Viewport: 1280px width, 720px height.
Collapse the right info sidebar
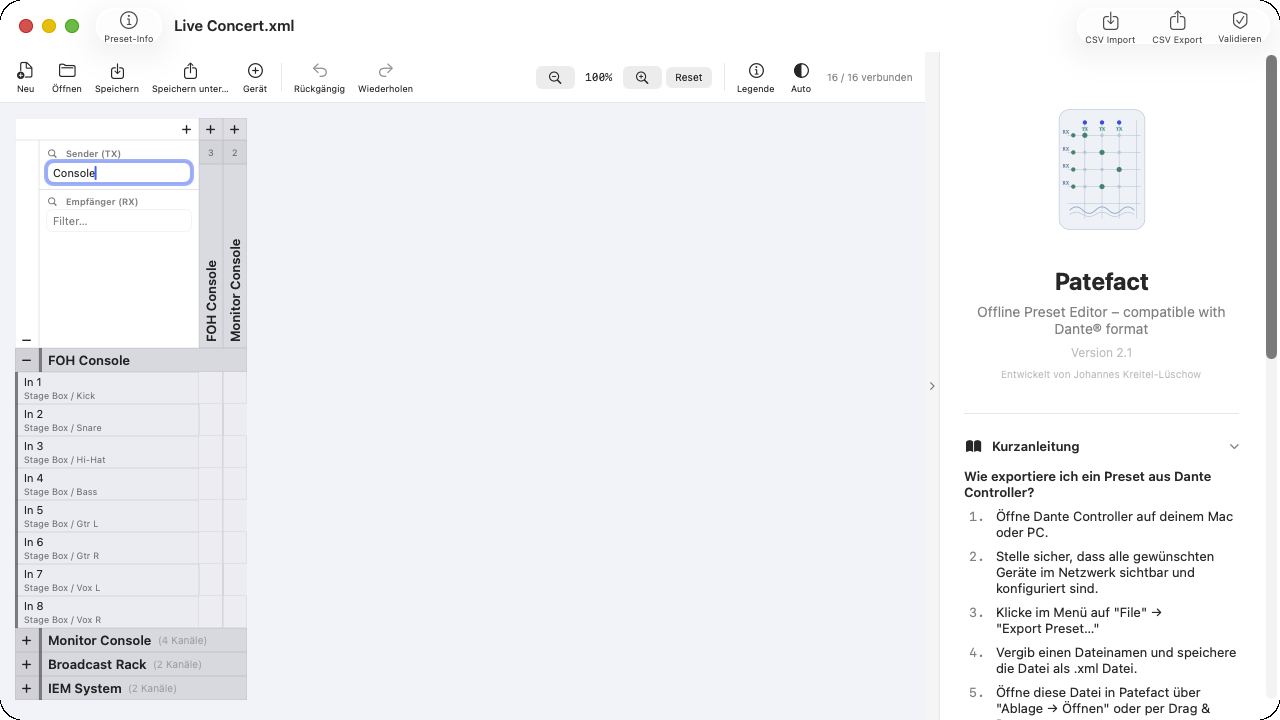[932, 386]
